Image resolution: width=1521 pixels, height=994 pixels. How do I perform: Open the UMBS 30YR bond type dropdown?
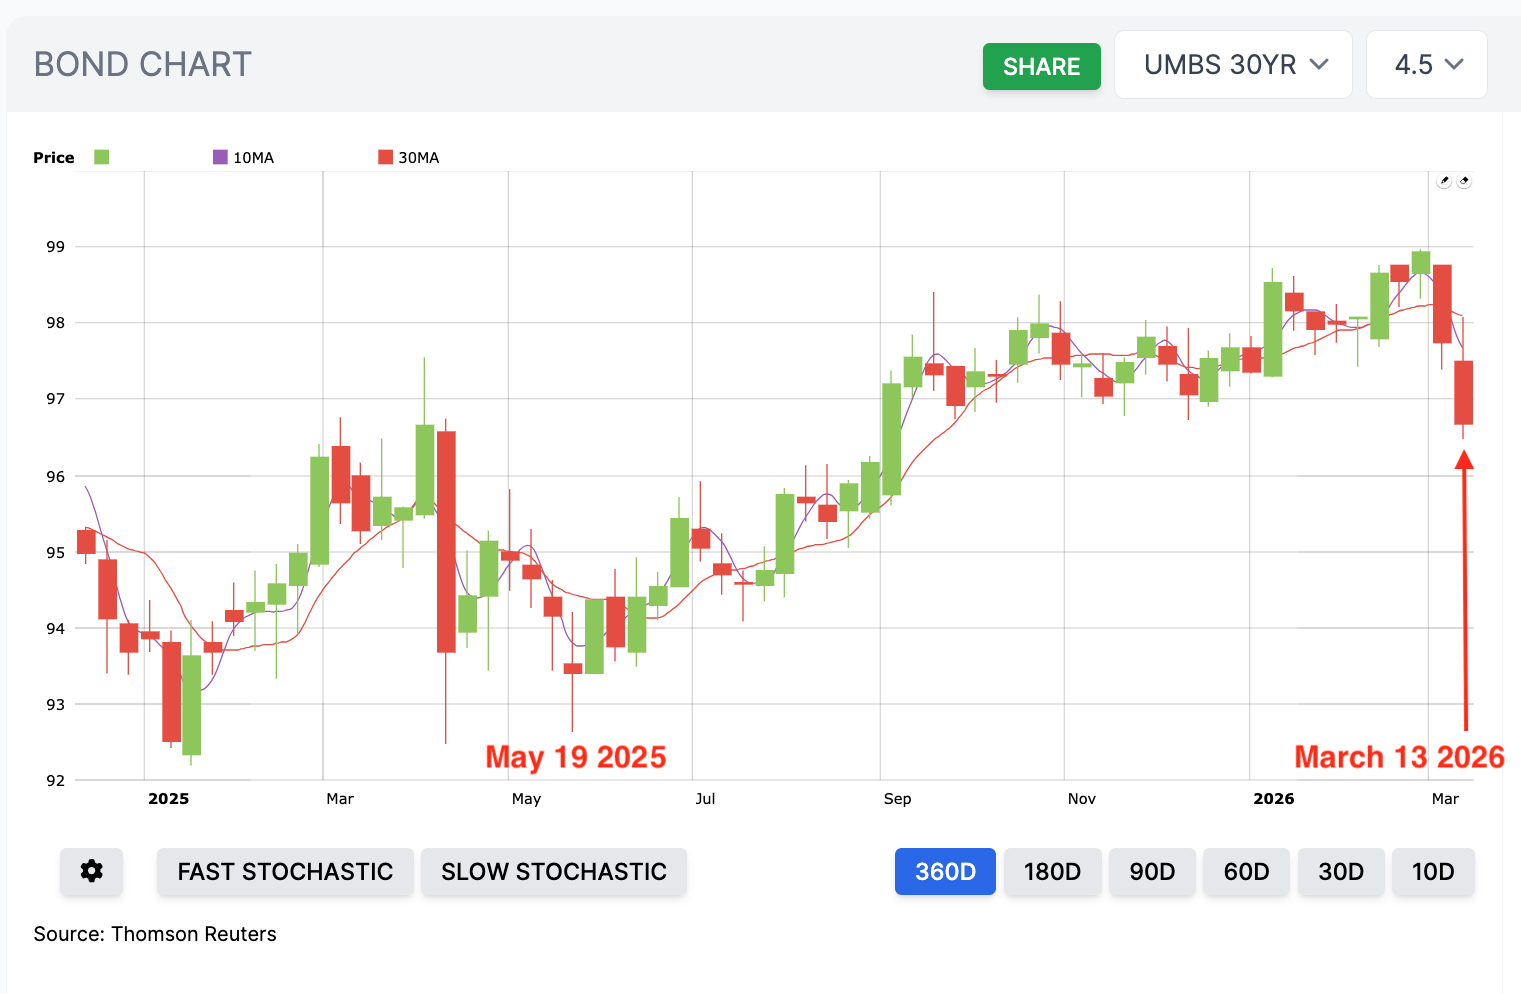[x=1233, y=65]
